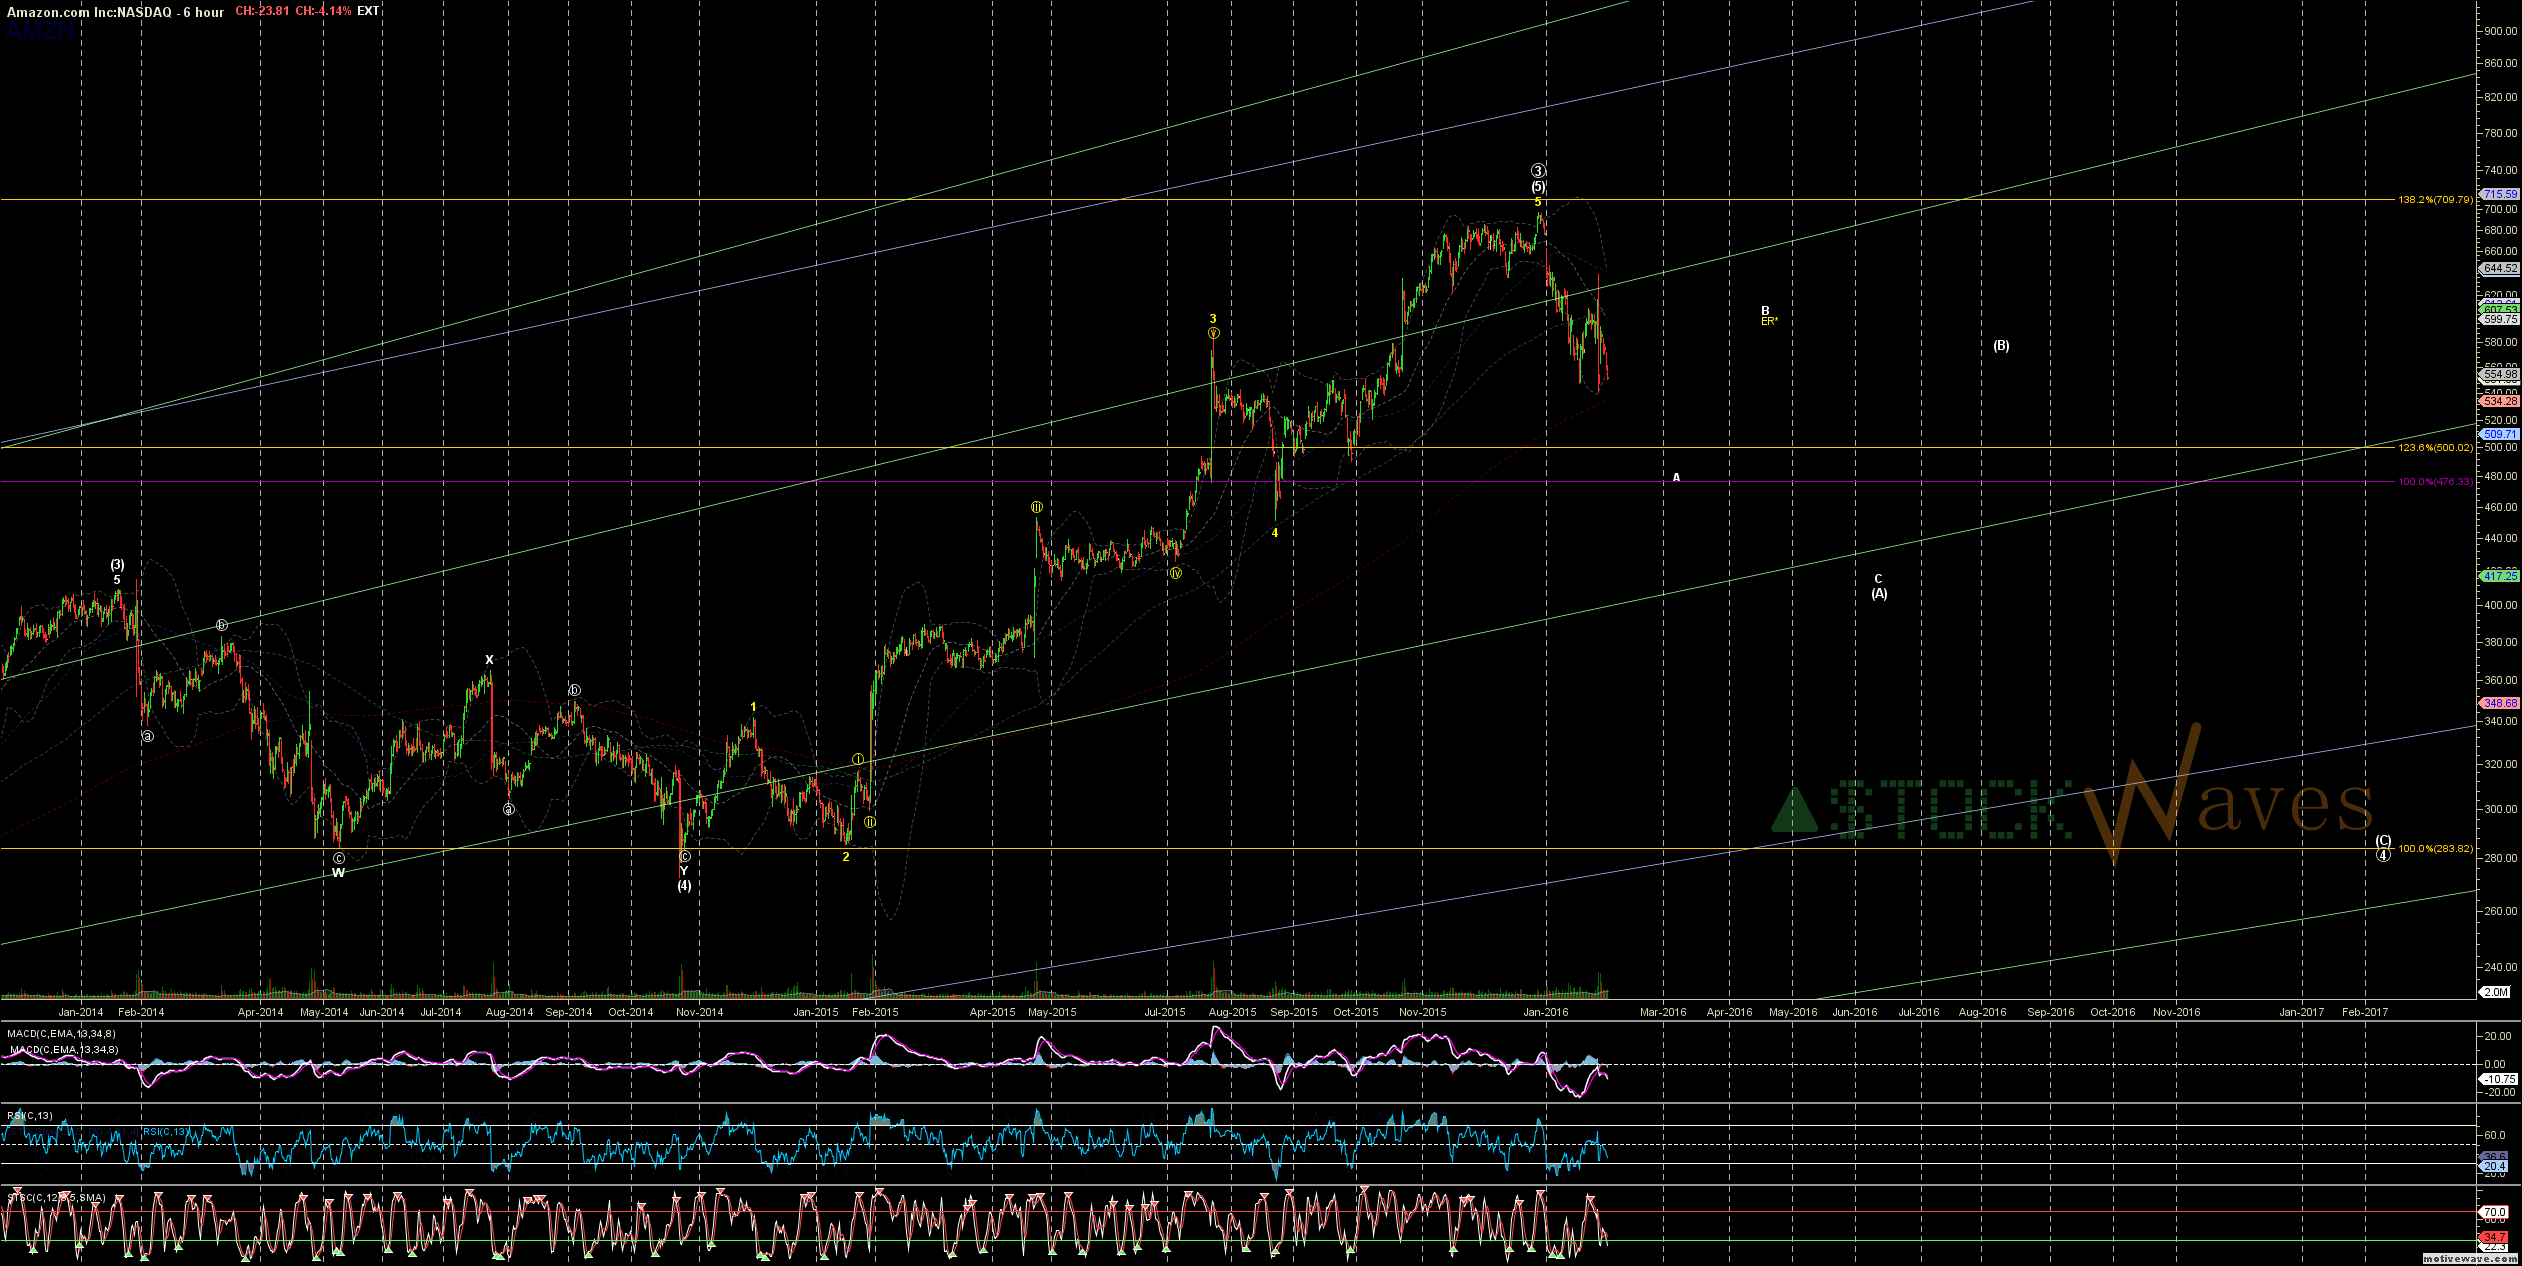Select the 715.59 price axis tag
This screenshot has width=2522, height=1266.
coord(2500,194)
